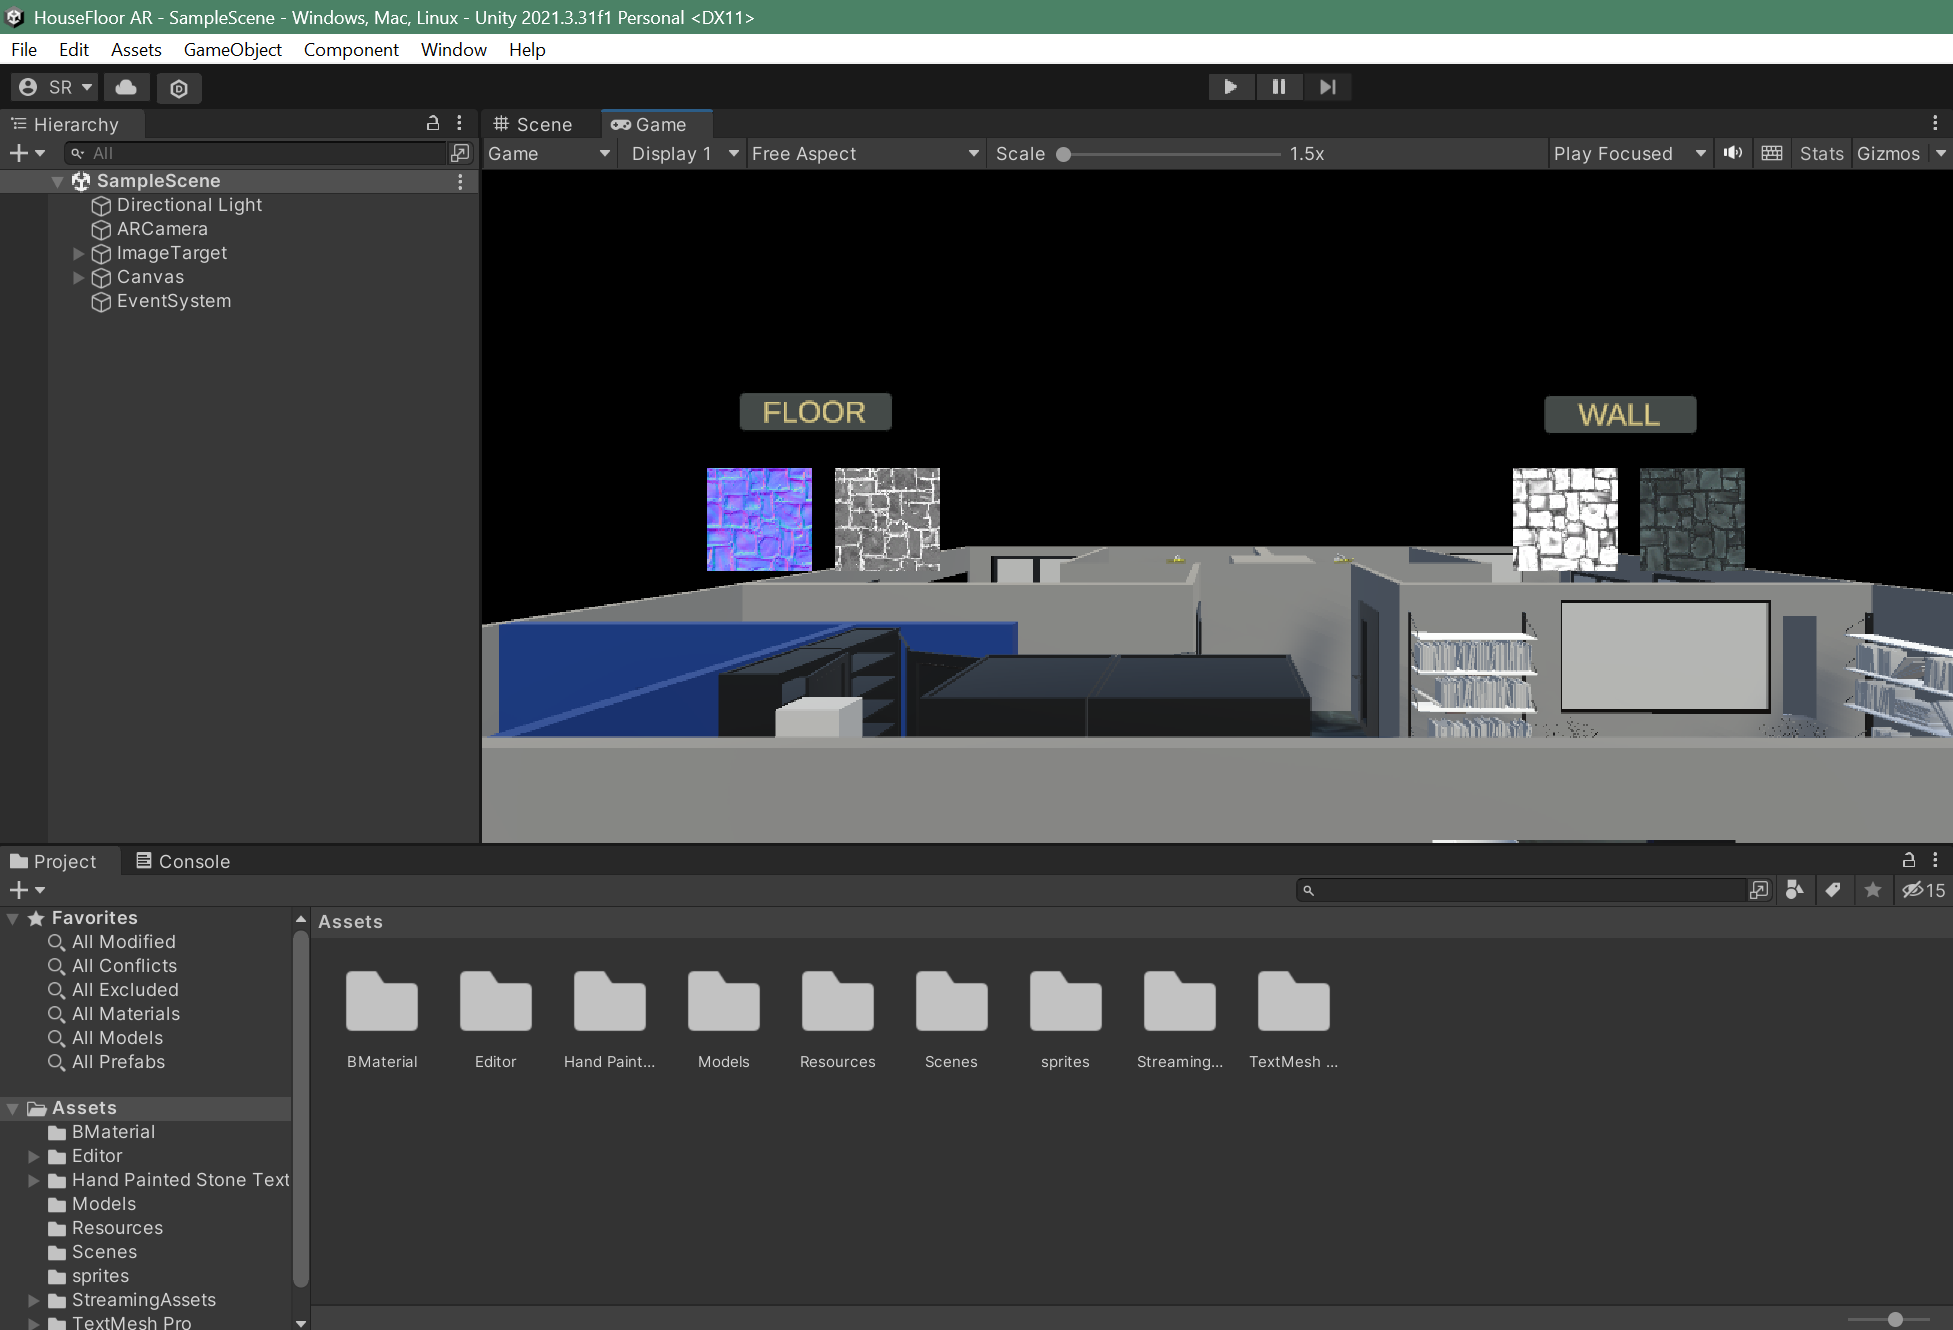Image resolution: width=1953 pixels, height=1330 pixels.
Task: Search by type icon in Project
Action: [x=1795, y=890]
